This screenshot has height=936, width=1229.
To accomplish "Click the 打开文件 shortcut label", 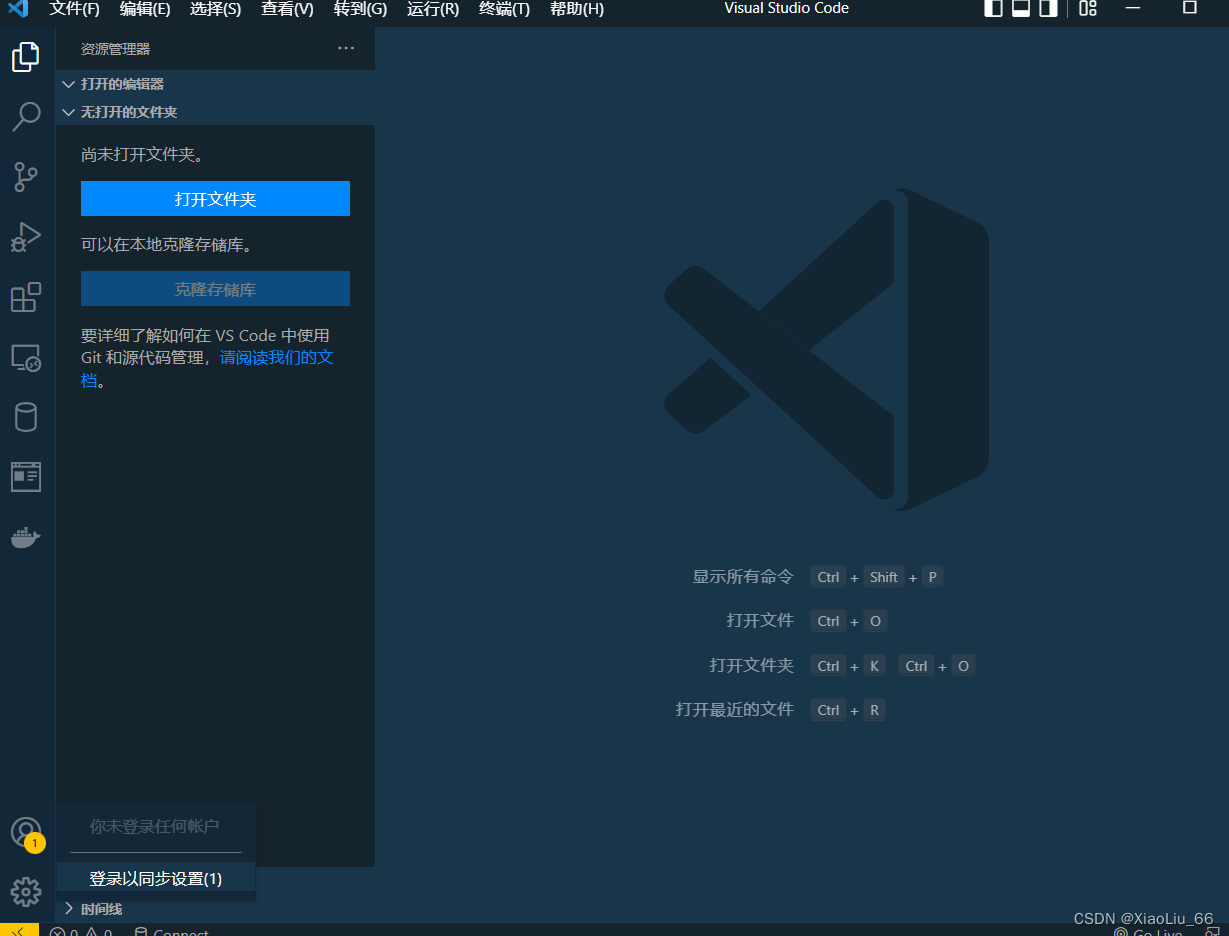I will click(760, 620).
